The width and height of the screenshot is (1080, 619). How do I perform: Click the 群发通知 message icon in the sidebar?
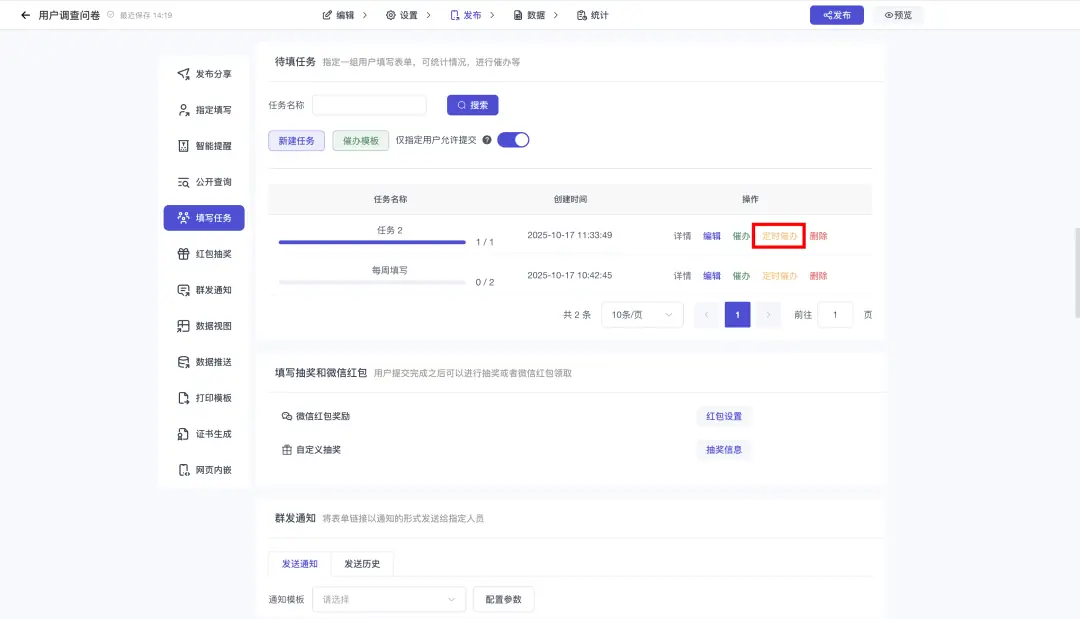(183, 290)
